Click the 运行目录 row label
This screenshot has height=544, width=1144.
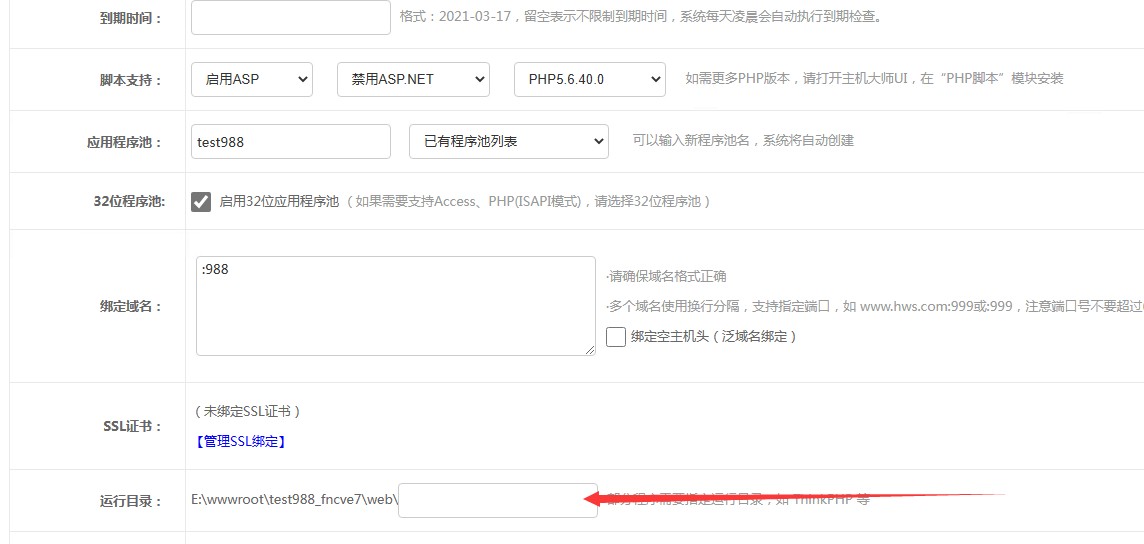130,501
